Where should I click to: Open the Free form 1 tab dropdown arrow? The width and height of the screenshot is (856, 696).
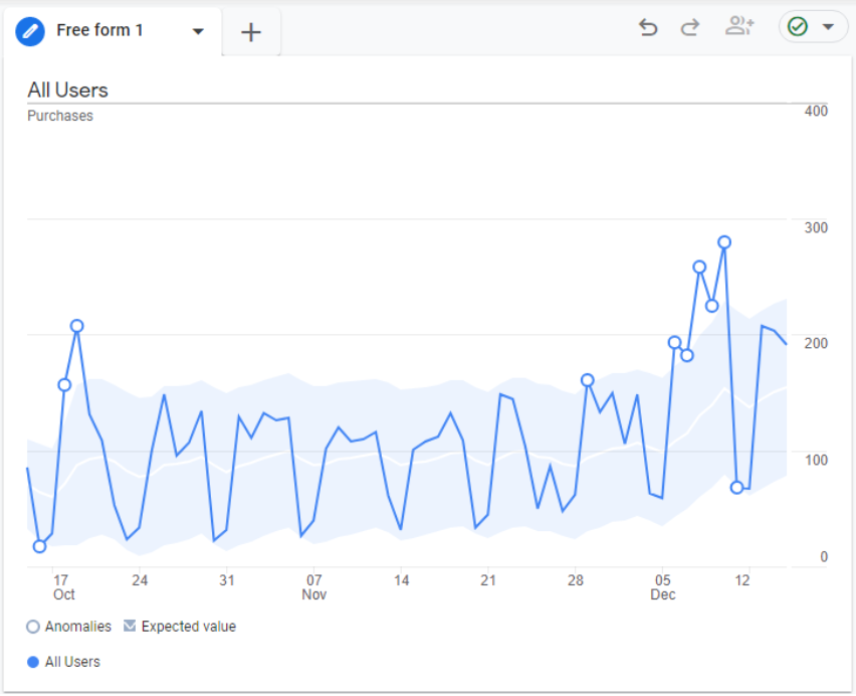coord(198,31)
